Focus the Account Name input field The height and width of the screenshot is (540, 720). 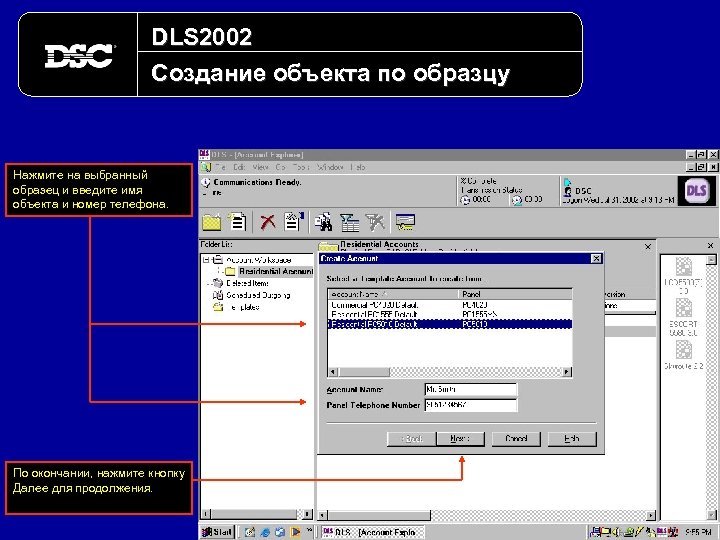click(471, 389)
